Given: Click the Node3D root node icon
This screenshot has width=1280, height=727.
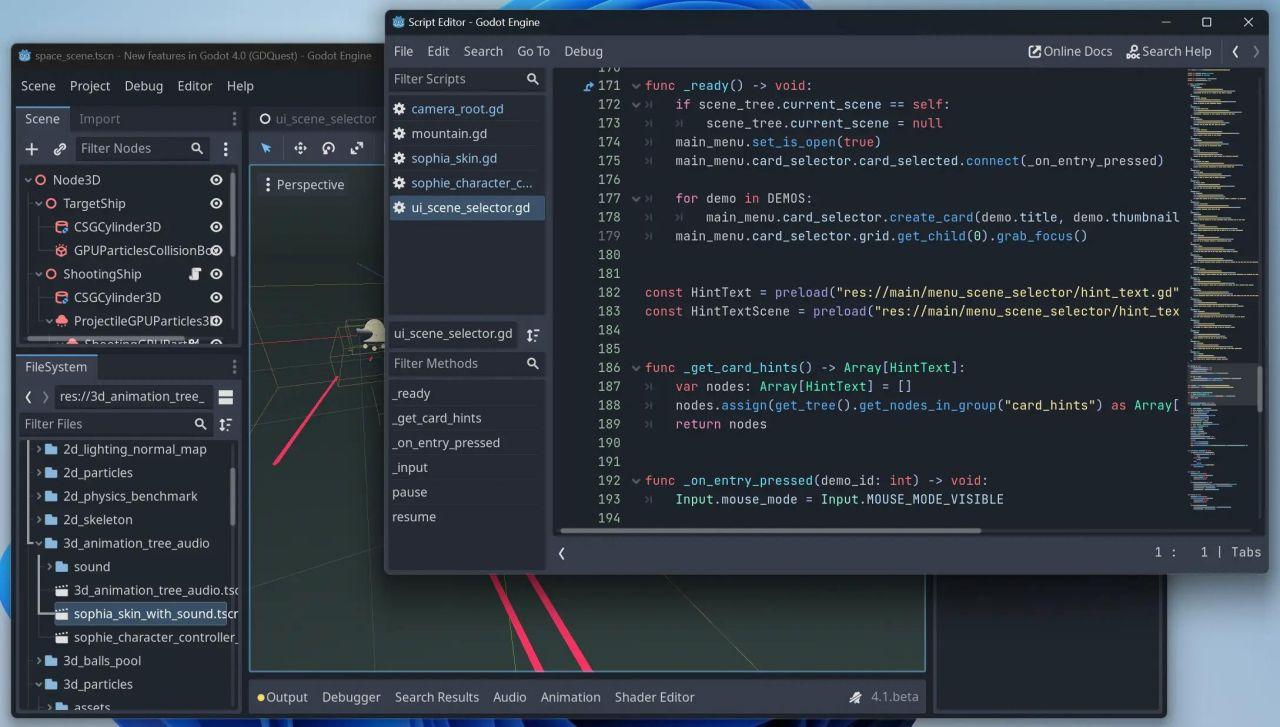Looking at the screenshot, I should coord(41,180).
